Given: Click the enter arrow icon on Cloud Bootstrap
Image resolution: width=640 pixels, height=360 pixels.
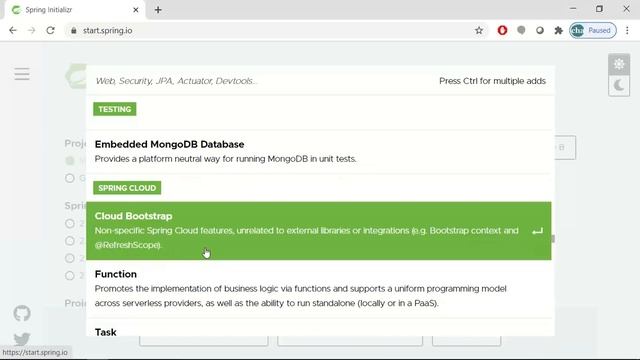Looking at the screenshot, I should (x=538, y=231).
